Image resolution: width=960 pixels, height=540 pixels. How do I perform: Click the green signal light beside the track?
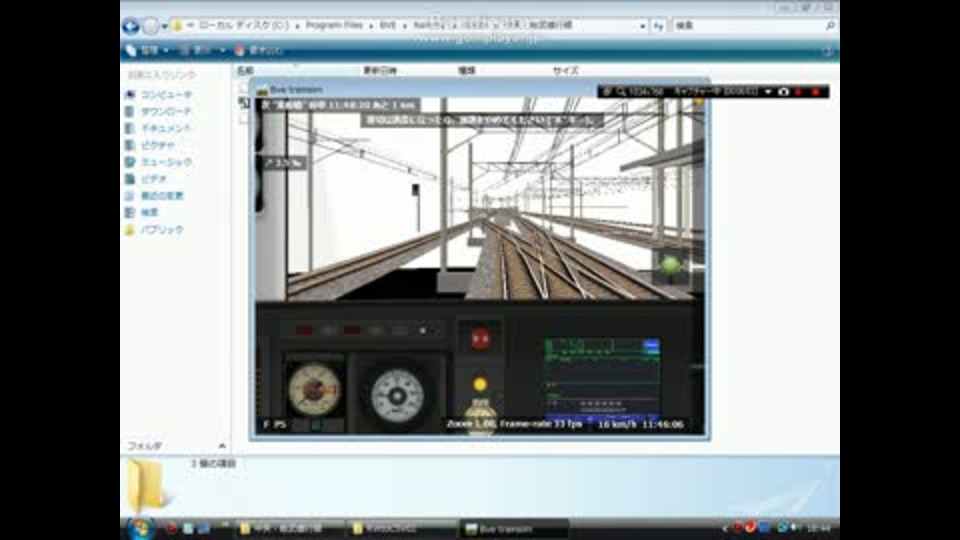point(670,265)
